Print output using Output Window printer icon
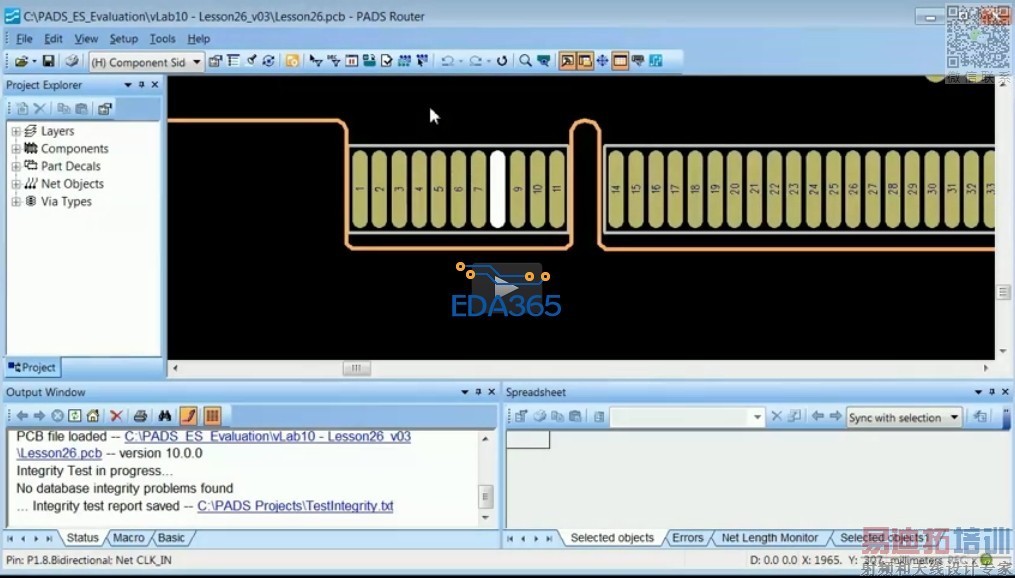The height and width of the screenshot is (578, 1015). pos(140,416)
